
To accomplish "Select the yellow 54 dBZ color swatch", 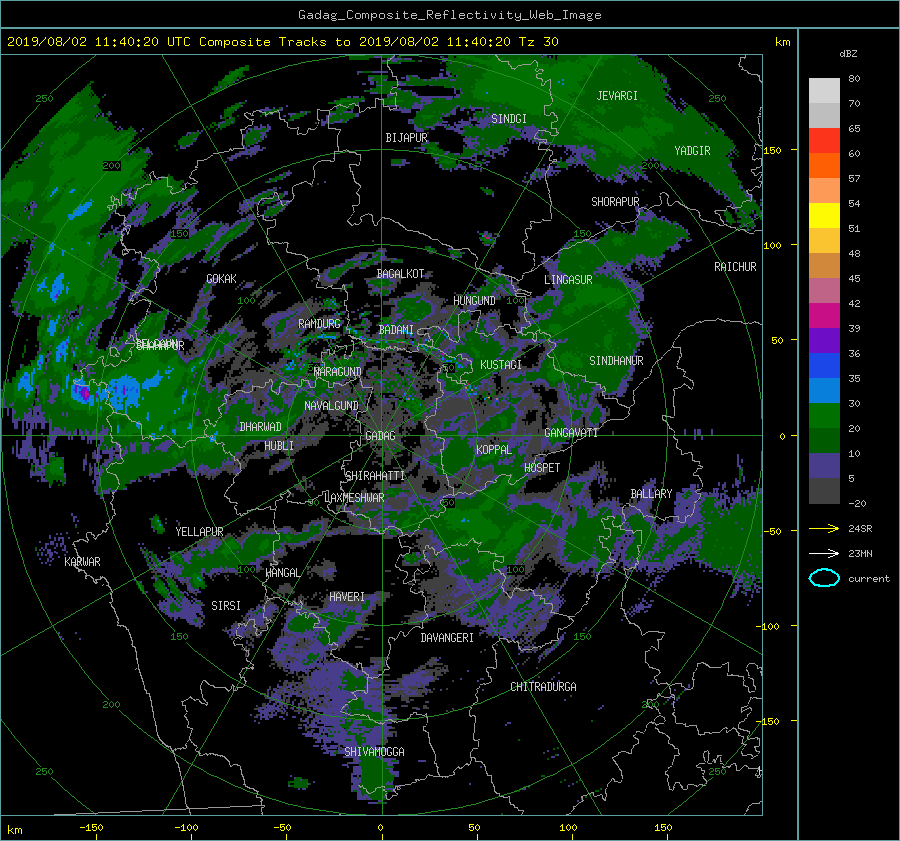I will click(824, 215).
